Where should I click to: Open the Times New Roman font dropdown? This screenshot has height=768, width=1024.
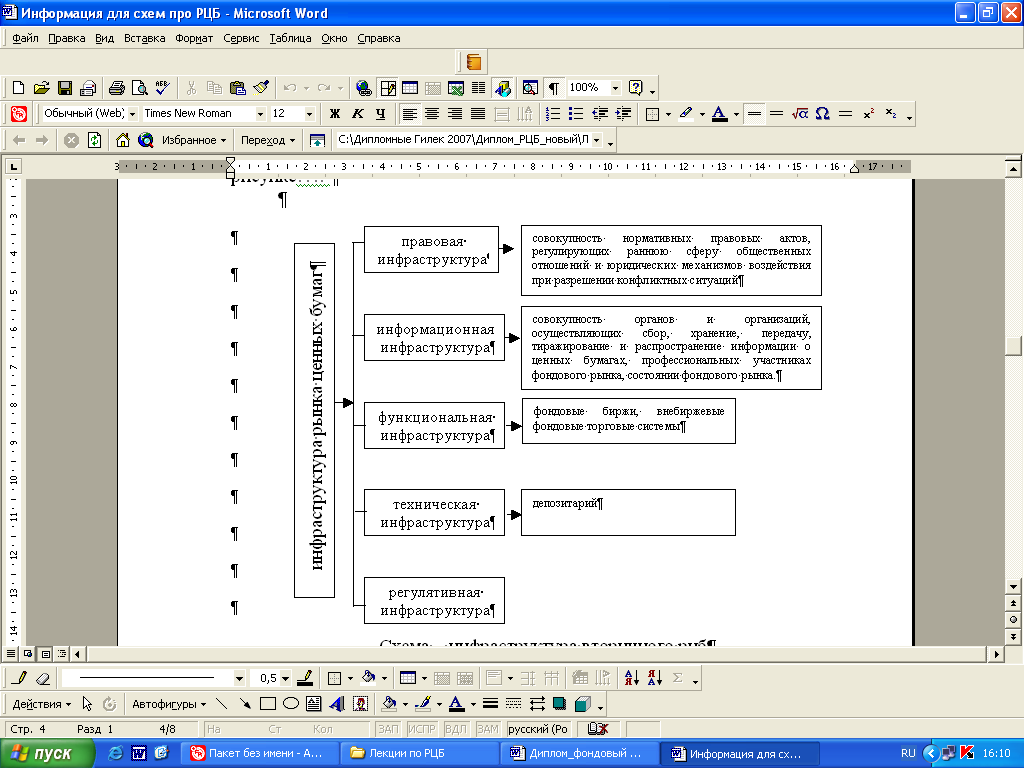click(260, 114)
